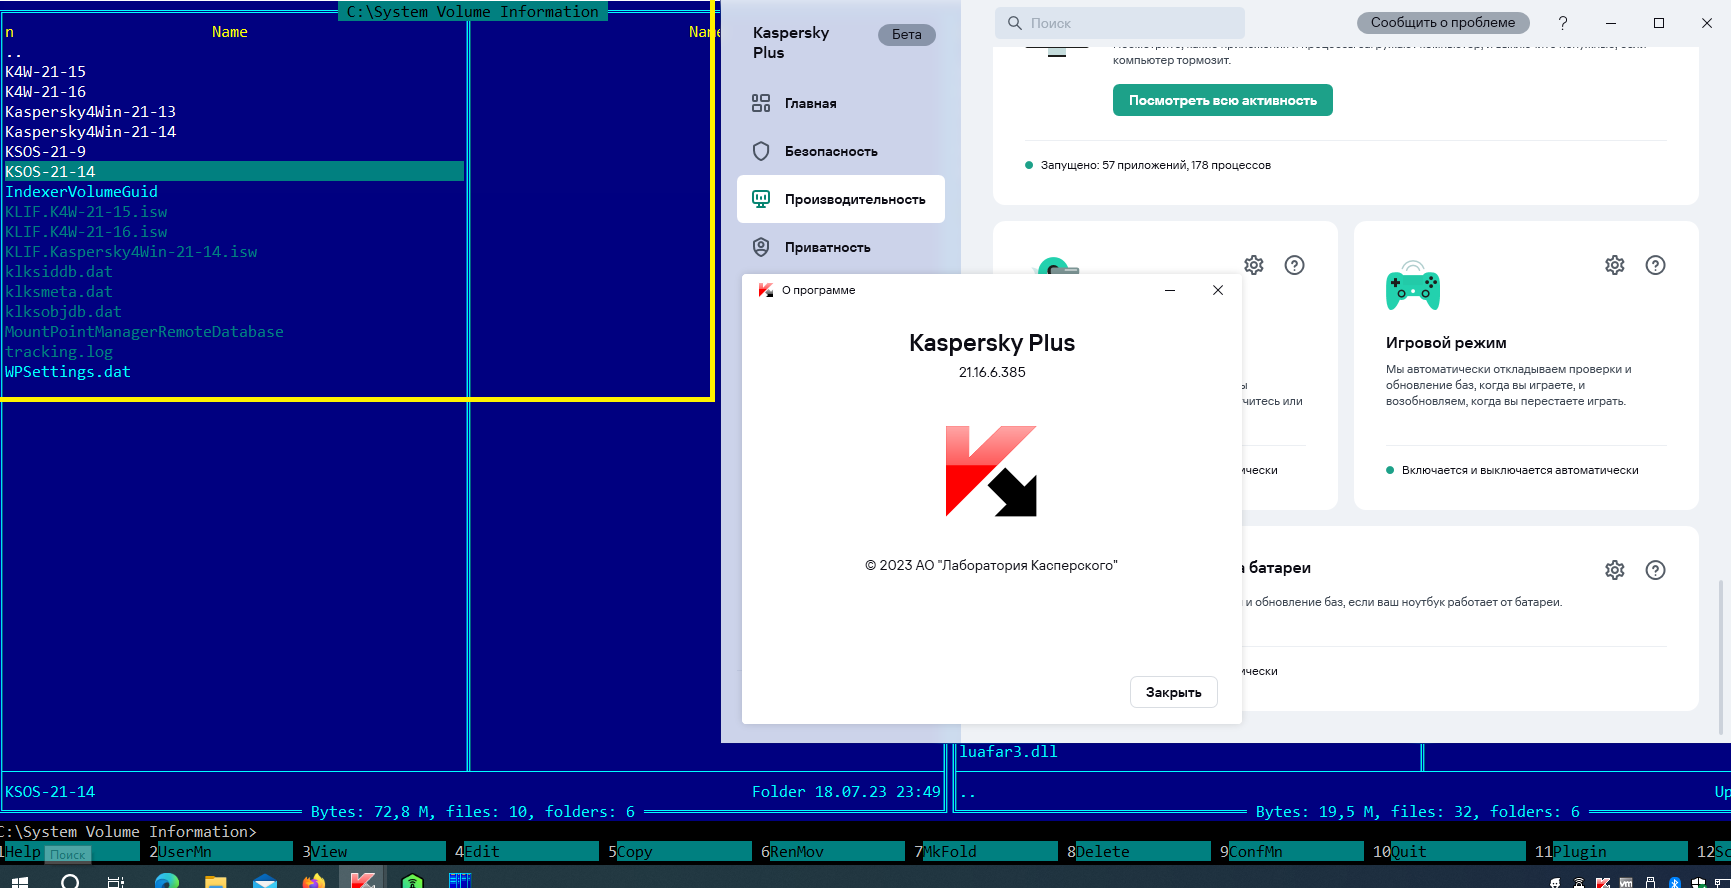Click the Бета badge next to Kaspersky Plus

(907, 35)
